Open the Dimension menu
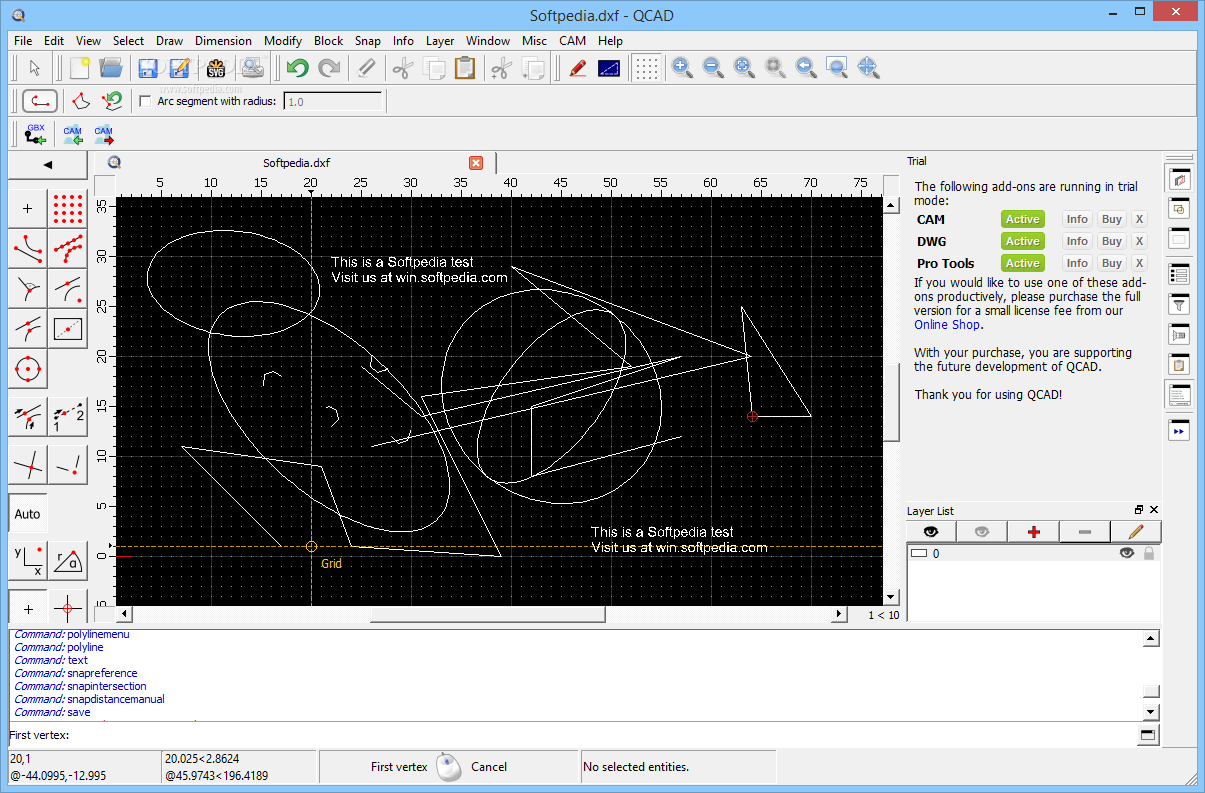The height and width of the screenshot is (793, 1205). click(223, 41)
